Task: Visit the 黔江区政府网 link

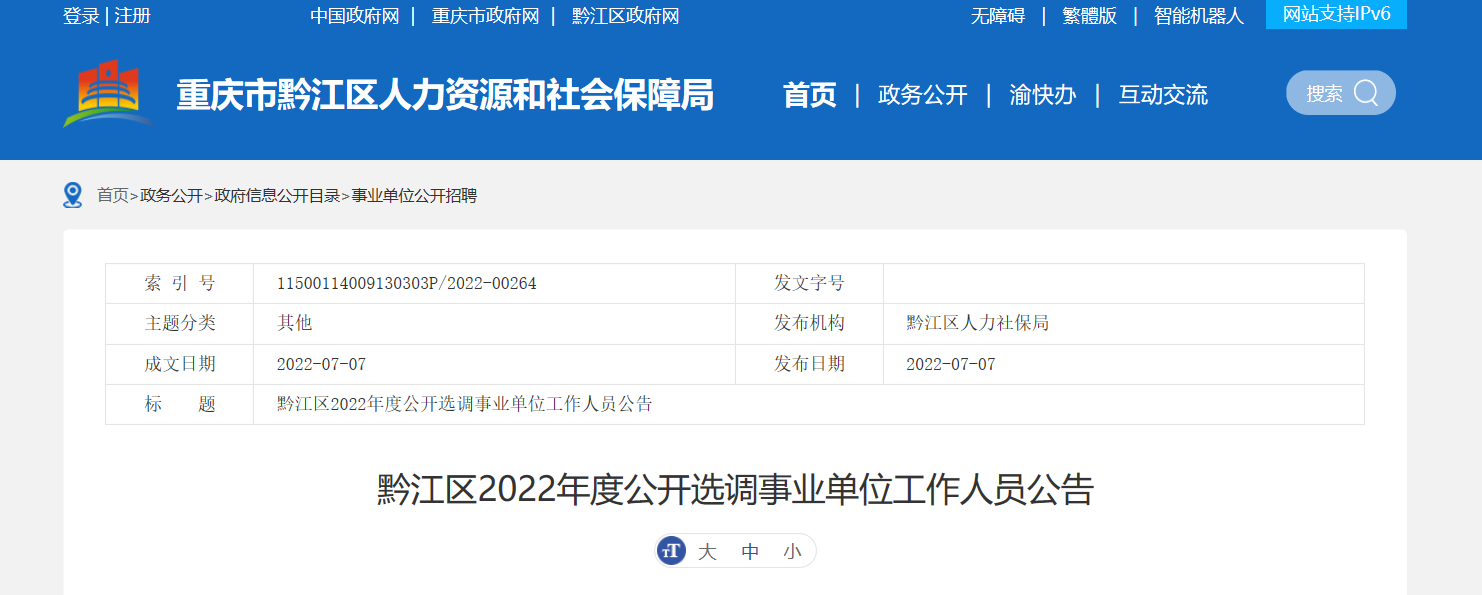Action: [x=625, y=16]
